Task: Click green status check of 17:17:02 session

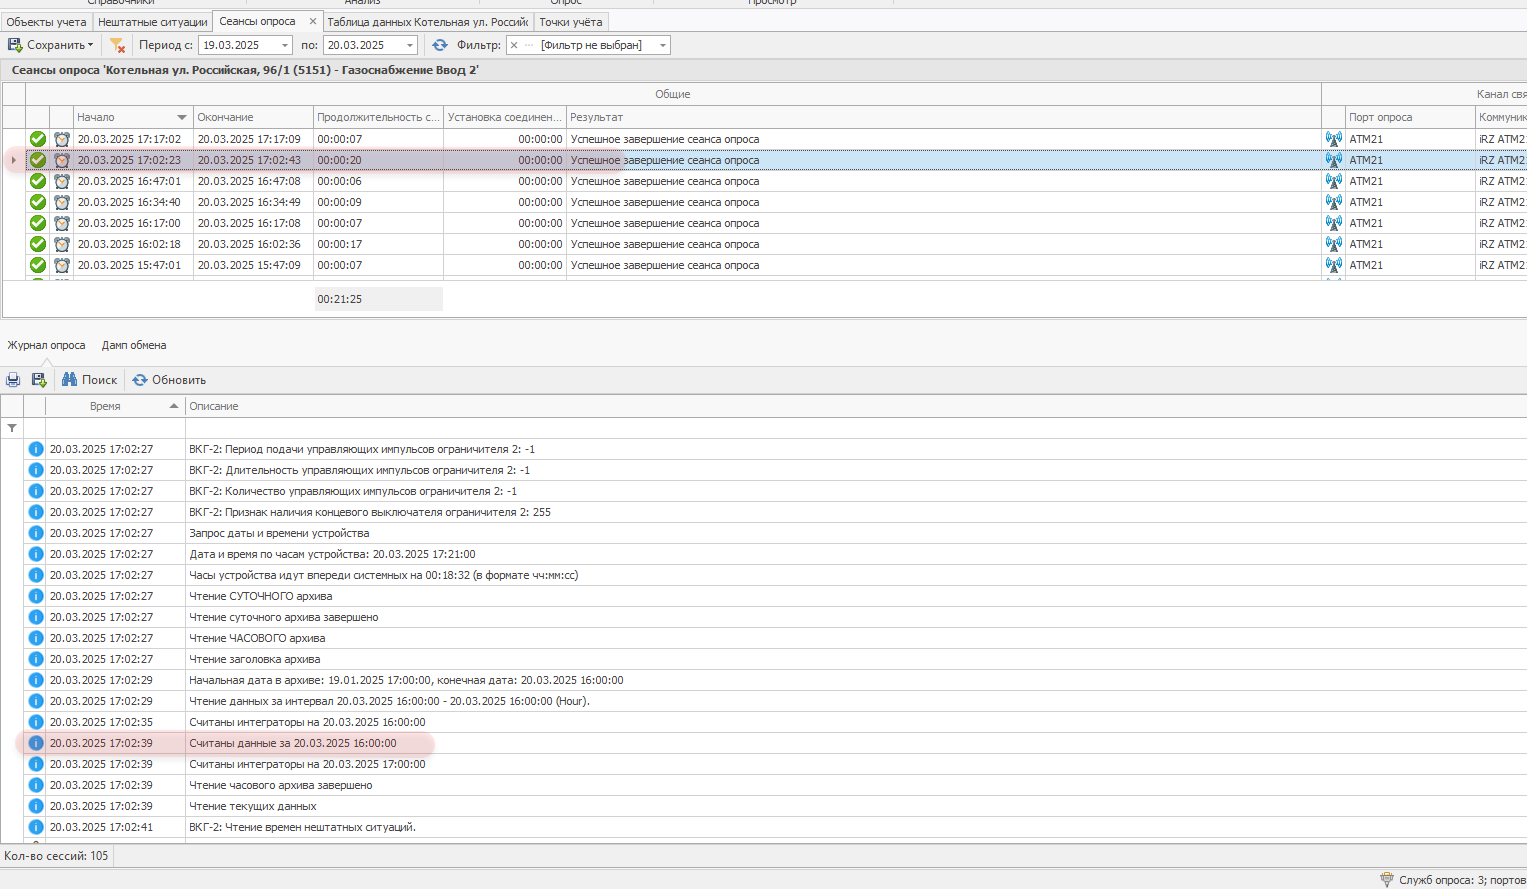Action: (x=38, y=139)
